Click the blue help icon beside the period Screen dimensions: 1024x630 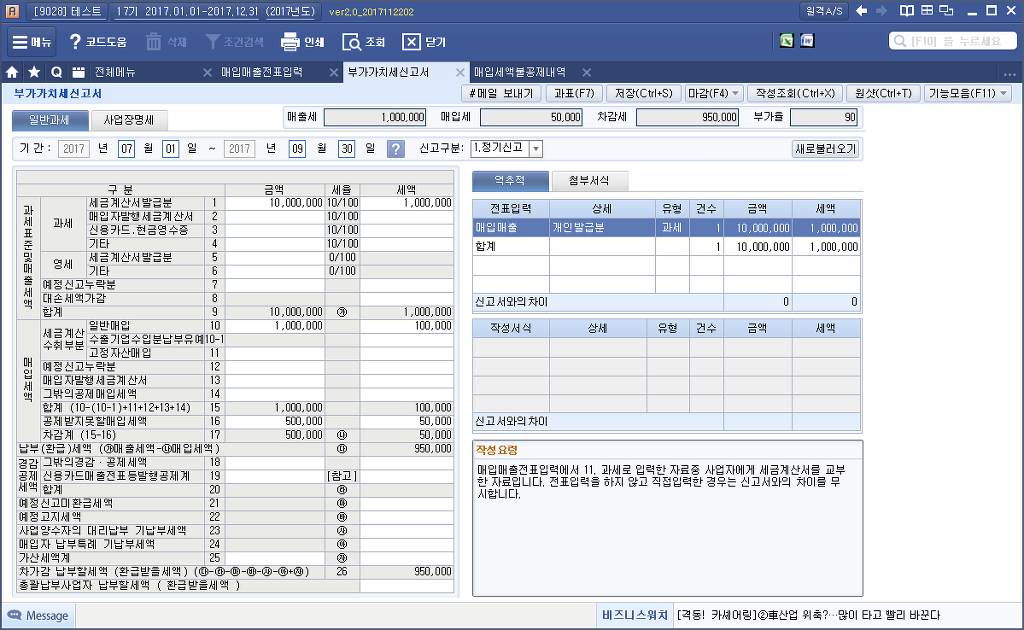(x=396, y=149)
